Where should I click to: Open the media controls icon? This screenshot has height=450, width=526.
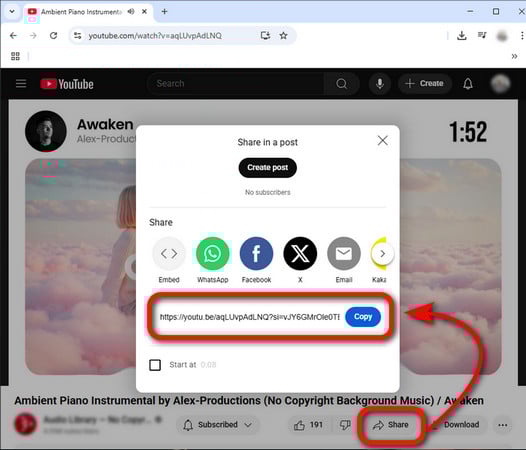tap(482, 36)
